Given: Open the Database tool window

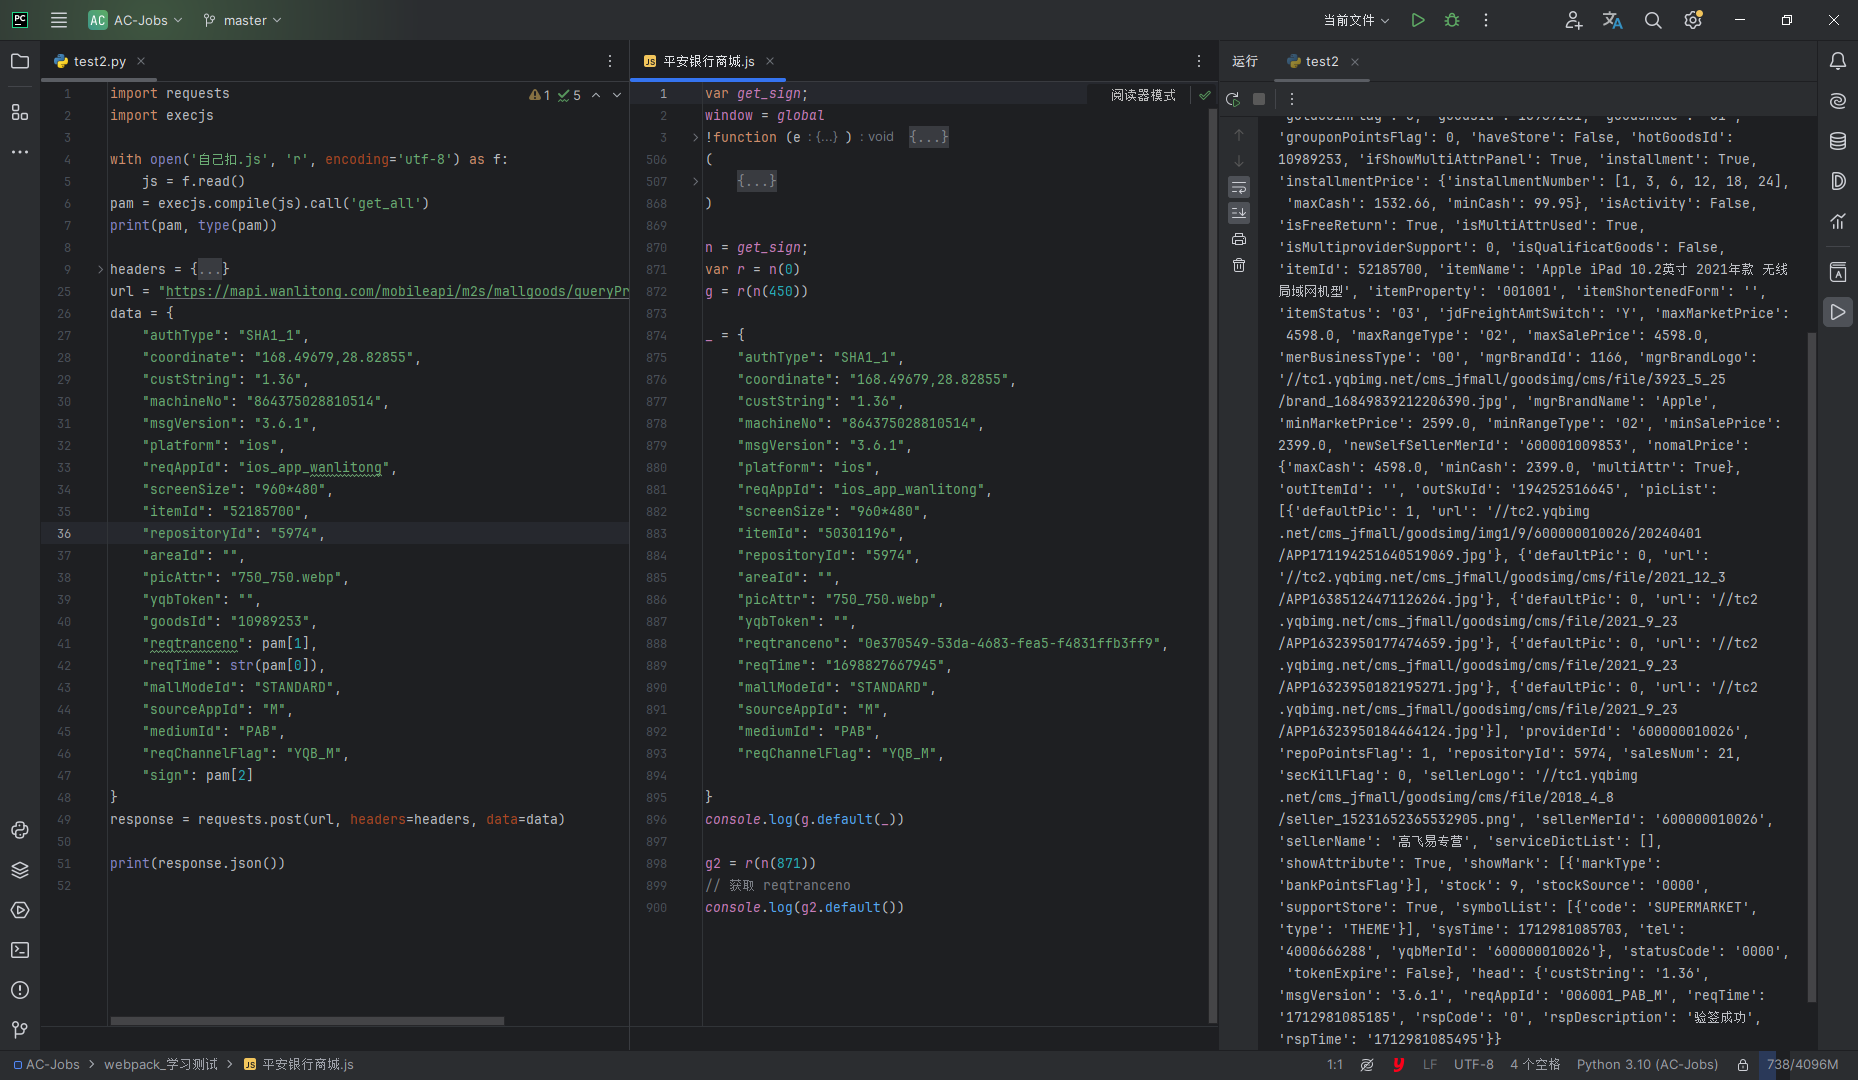Looking at the screenshot, I should [1838, 141].
